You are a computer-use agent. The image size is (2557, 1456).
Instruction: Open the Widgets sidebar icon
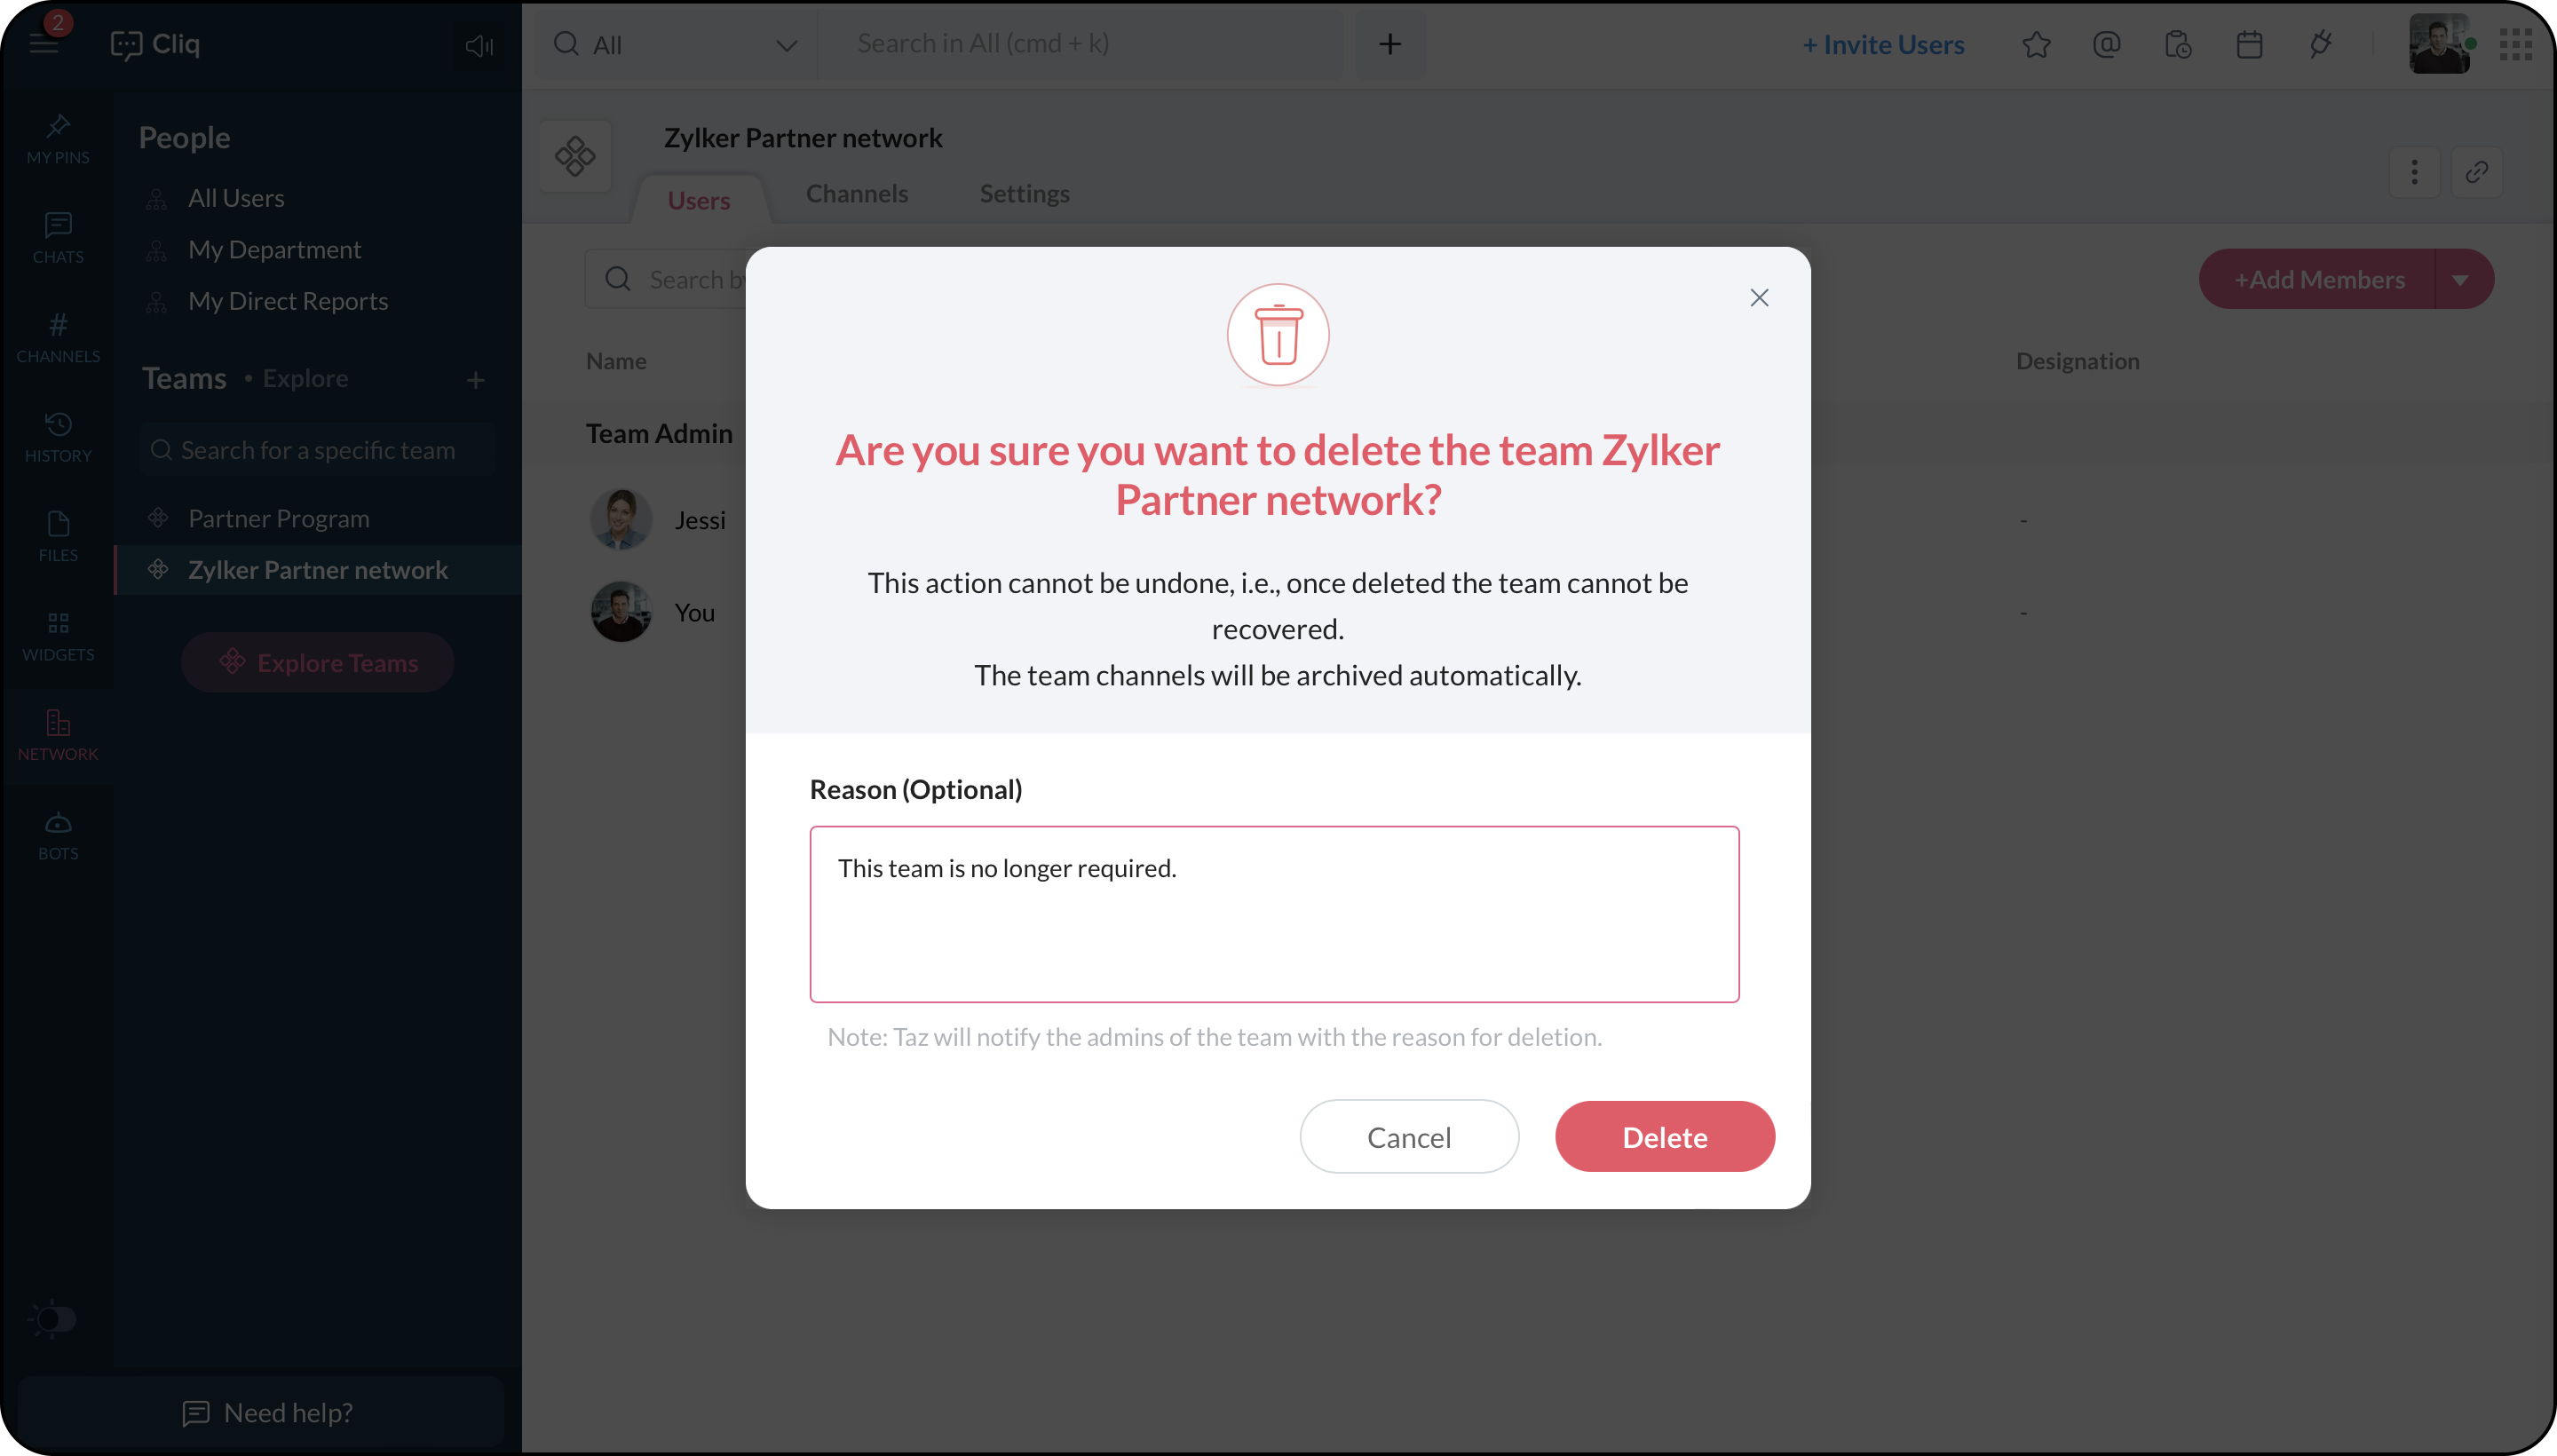point(58,636)
